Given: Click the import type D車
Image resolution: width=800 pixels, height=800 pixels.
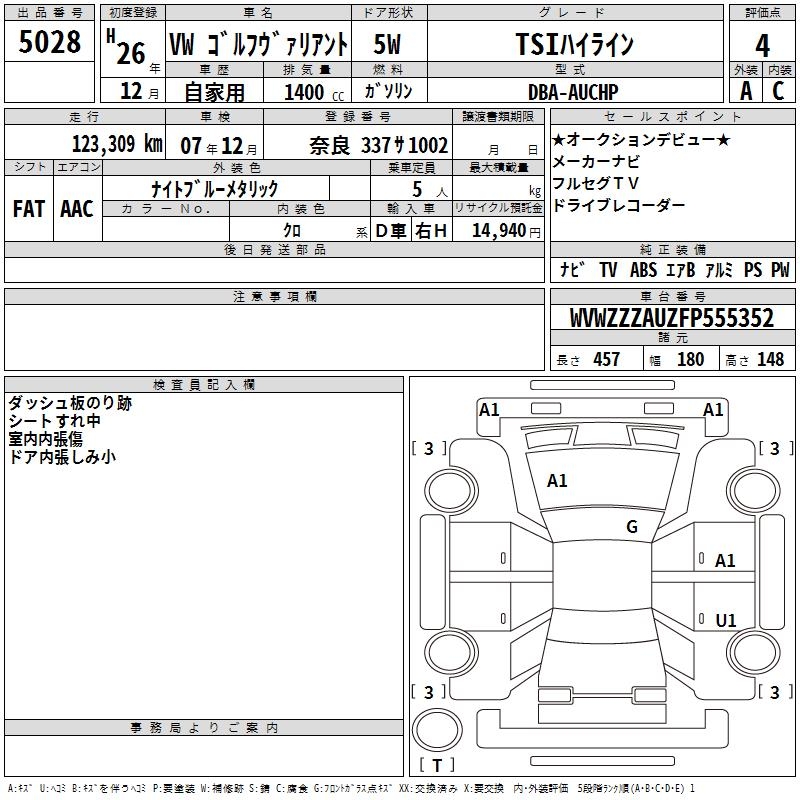Looking at the screenshot, I should (x=391, y=231).
